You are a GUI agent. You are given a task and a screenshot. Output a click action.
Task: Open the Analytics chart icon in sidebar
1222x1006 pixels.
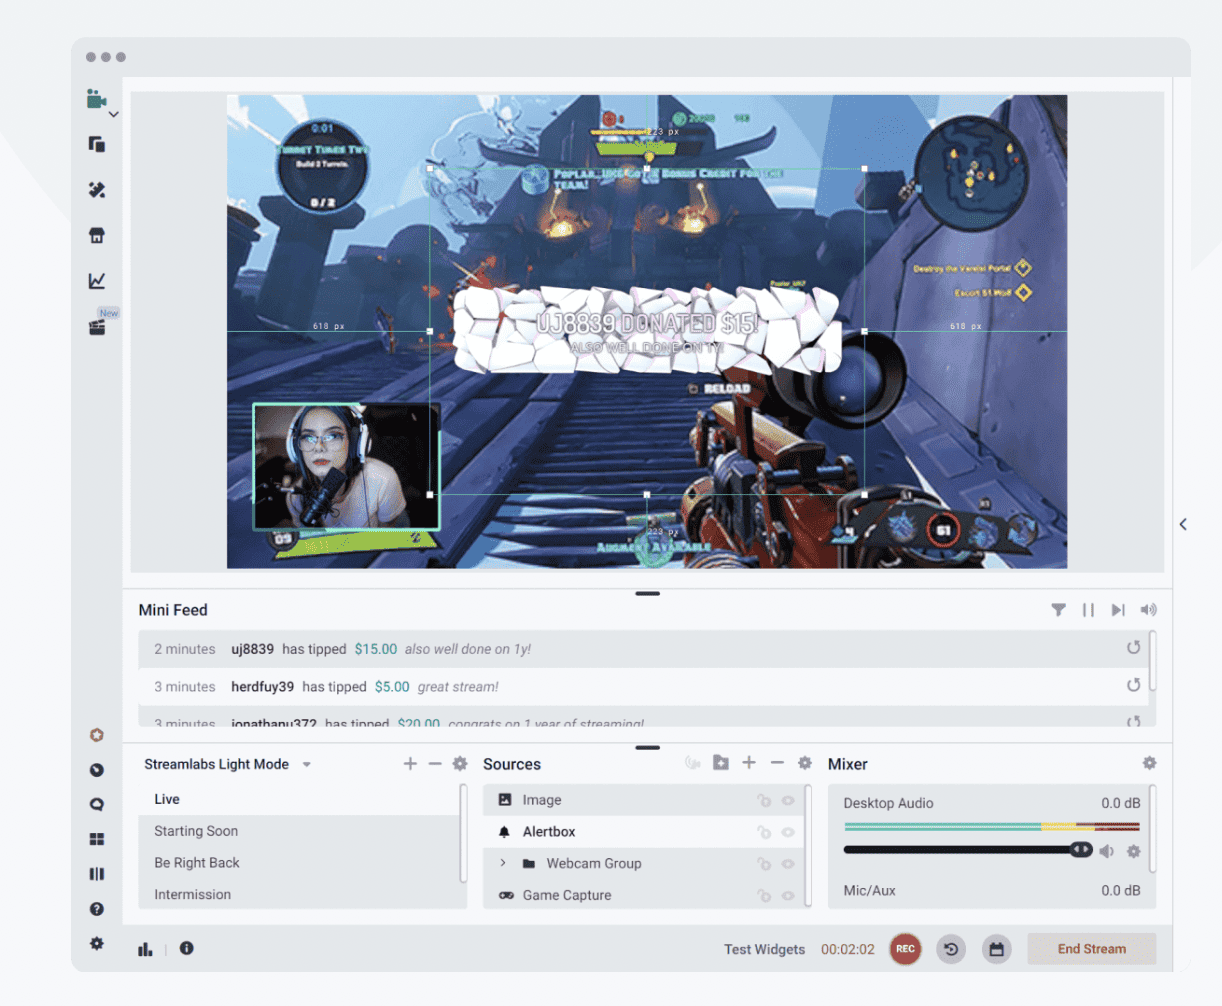97,281
